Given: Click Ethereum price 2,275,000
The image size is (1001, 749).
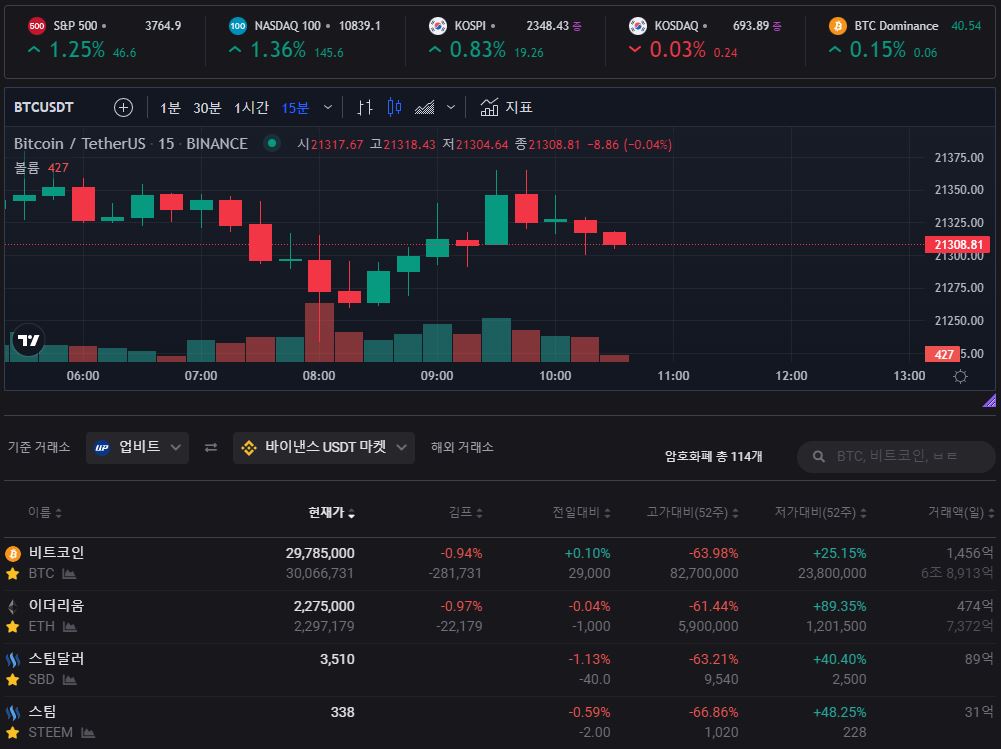Looking at the screenshot, I should [324, 606].
